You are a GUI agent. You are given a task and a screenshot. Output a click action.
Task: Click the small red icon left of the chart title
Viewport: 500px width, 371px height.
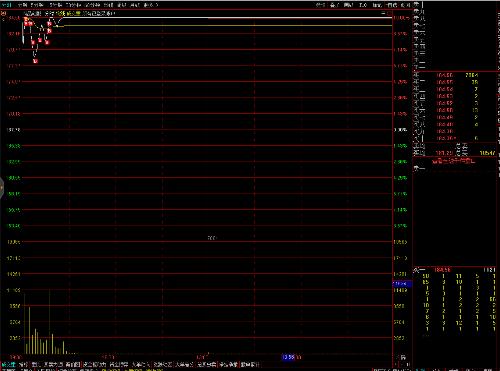point(3,13)
